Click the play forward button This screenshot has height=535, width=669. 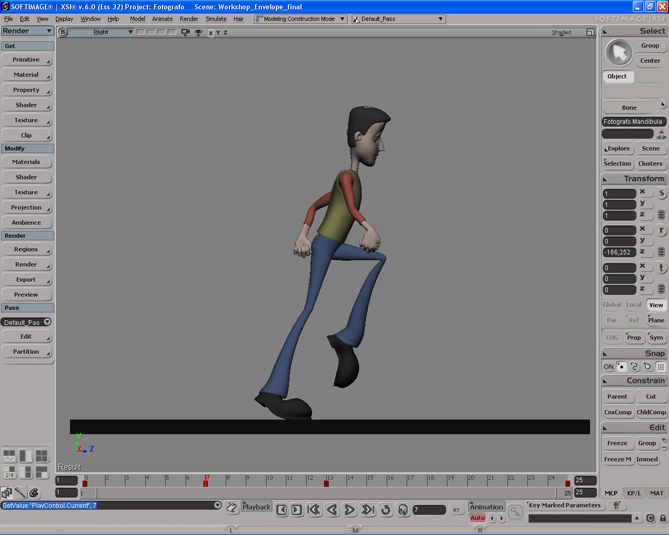(x=350, y=510)
